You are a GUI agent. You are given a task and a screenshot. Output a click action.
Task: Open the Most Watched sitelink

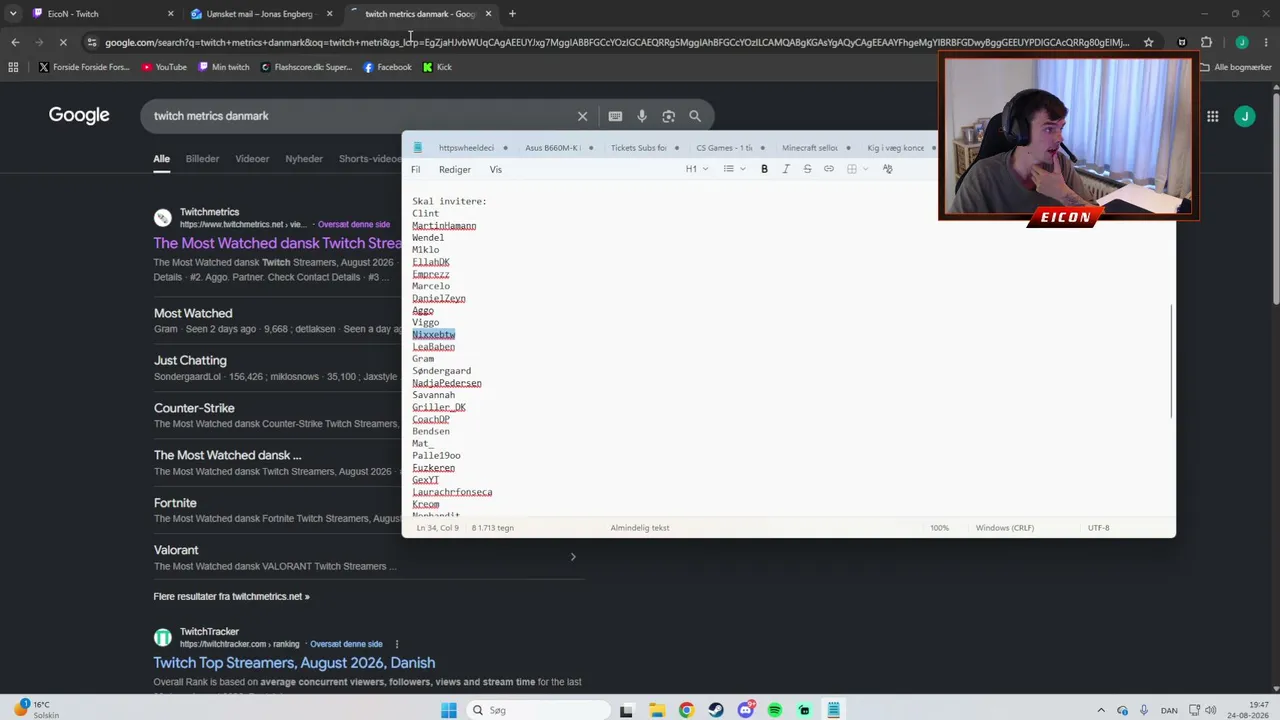[x=193, y=313]
